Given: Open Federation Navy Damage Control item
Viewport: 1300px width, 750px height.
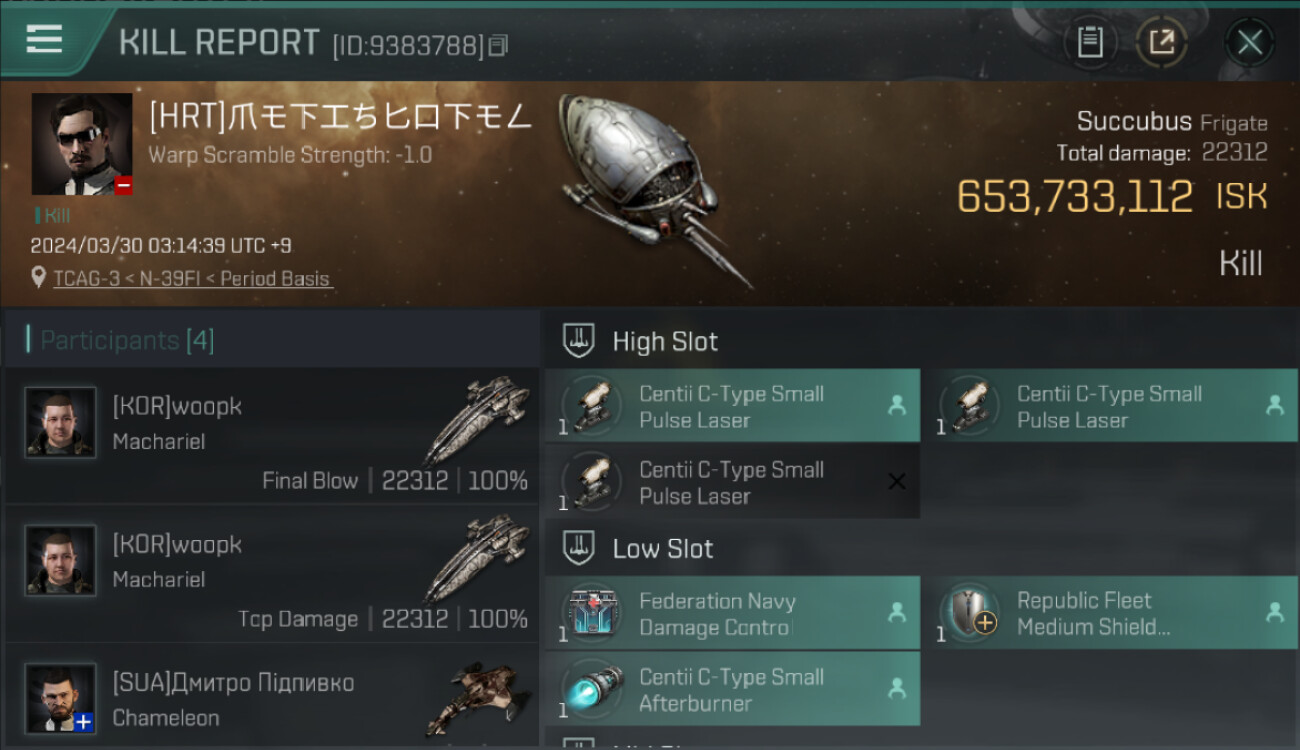Looking at the screenshot, I should click(x=732, y=613).
